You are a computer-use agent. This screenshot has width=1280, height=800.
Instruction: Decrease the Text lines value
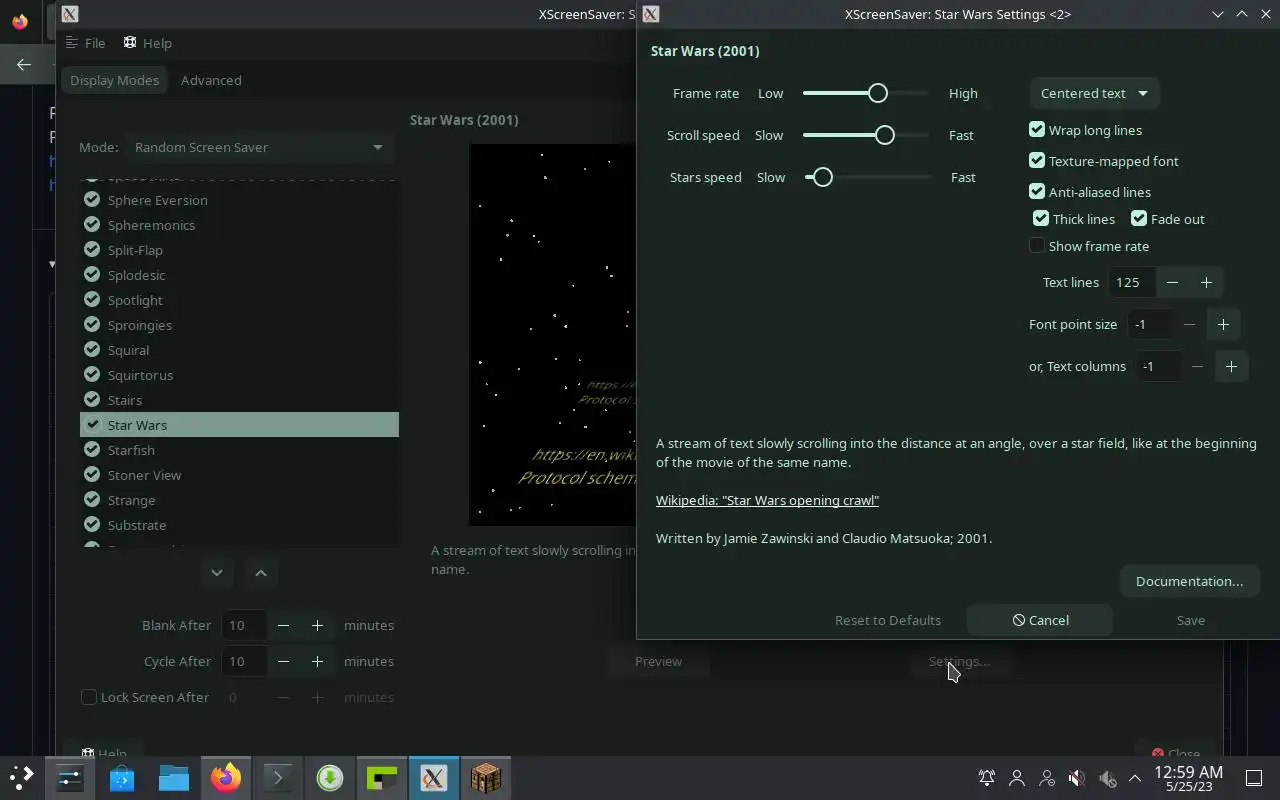click(x=1172, y=283)
